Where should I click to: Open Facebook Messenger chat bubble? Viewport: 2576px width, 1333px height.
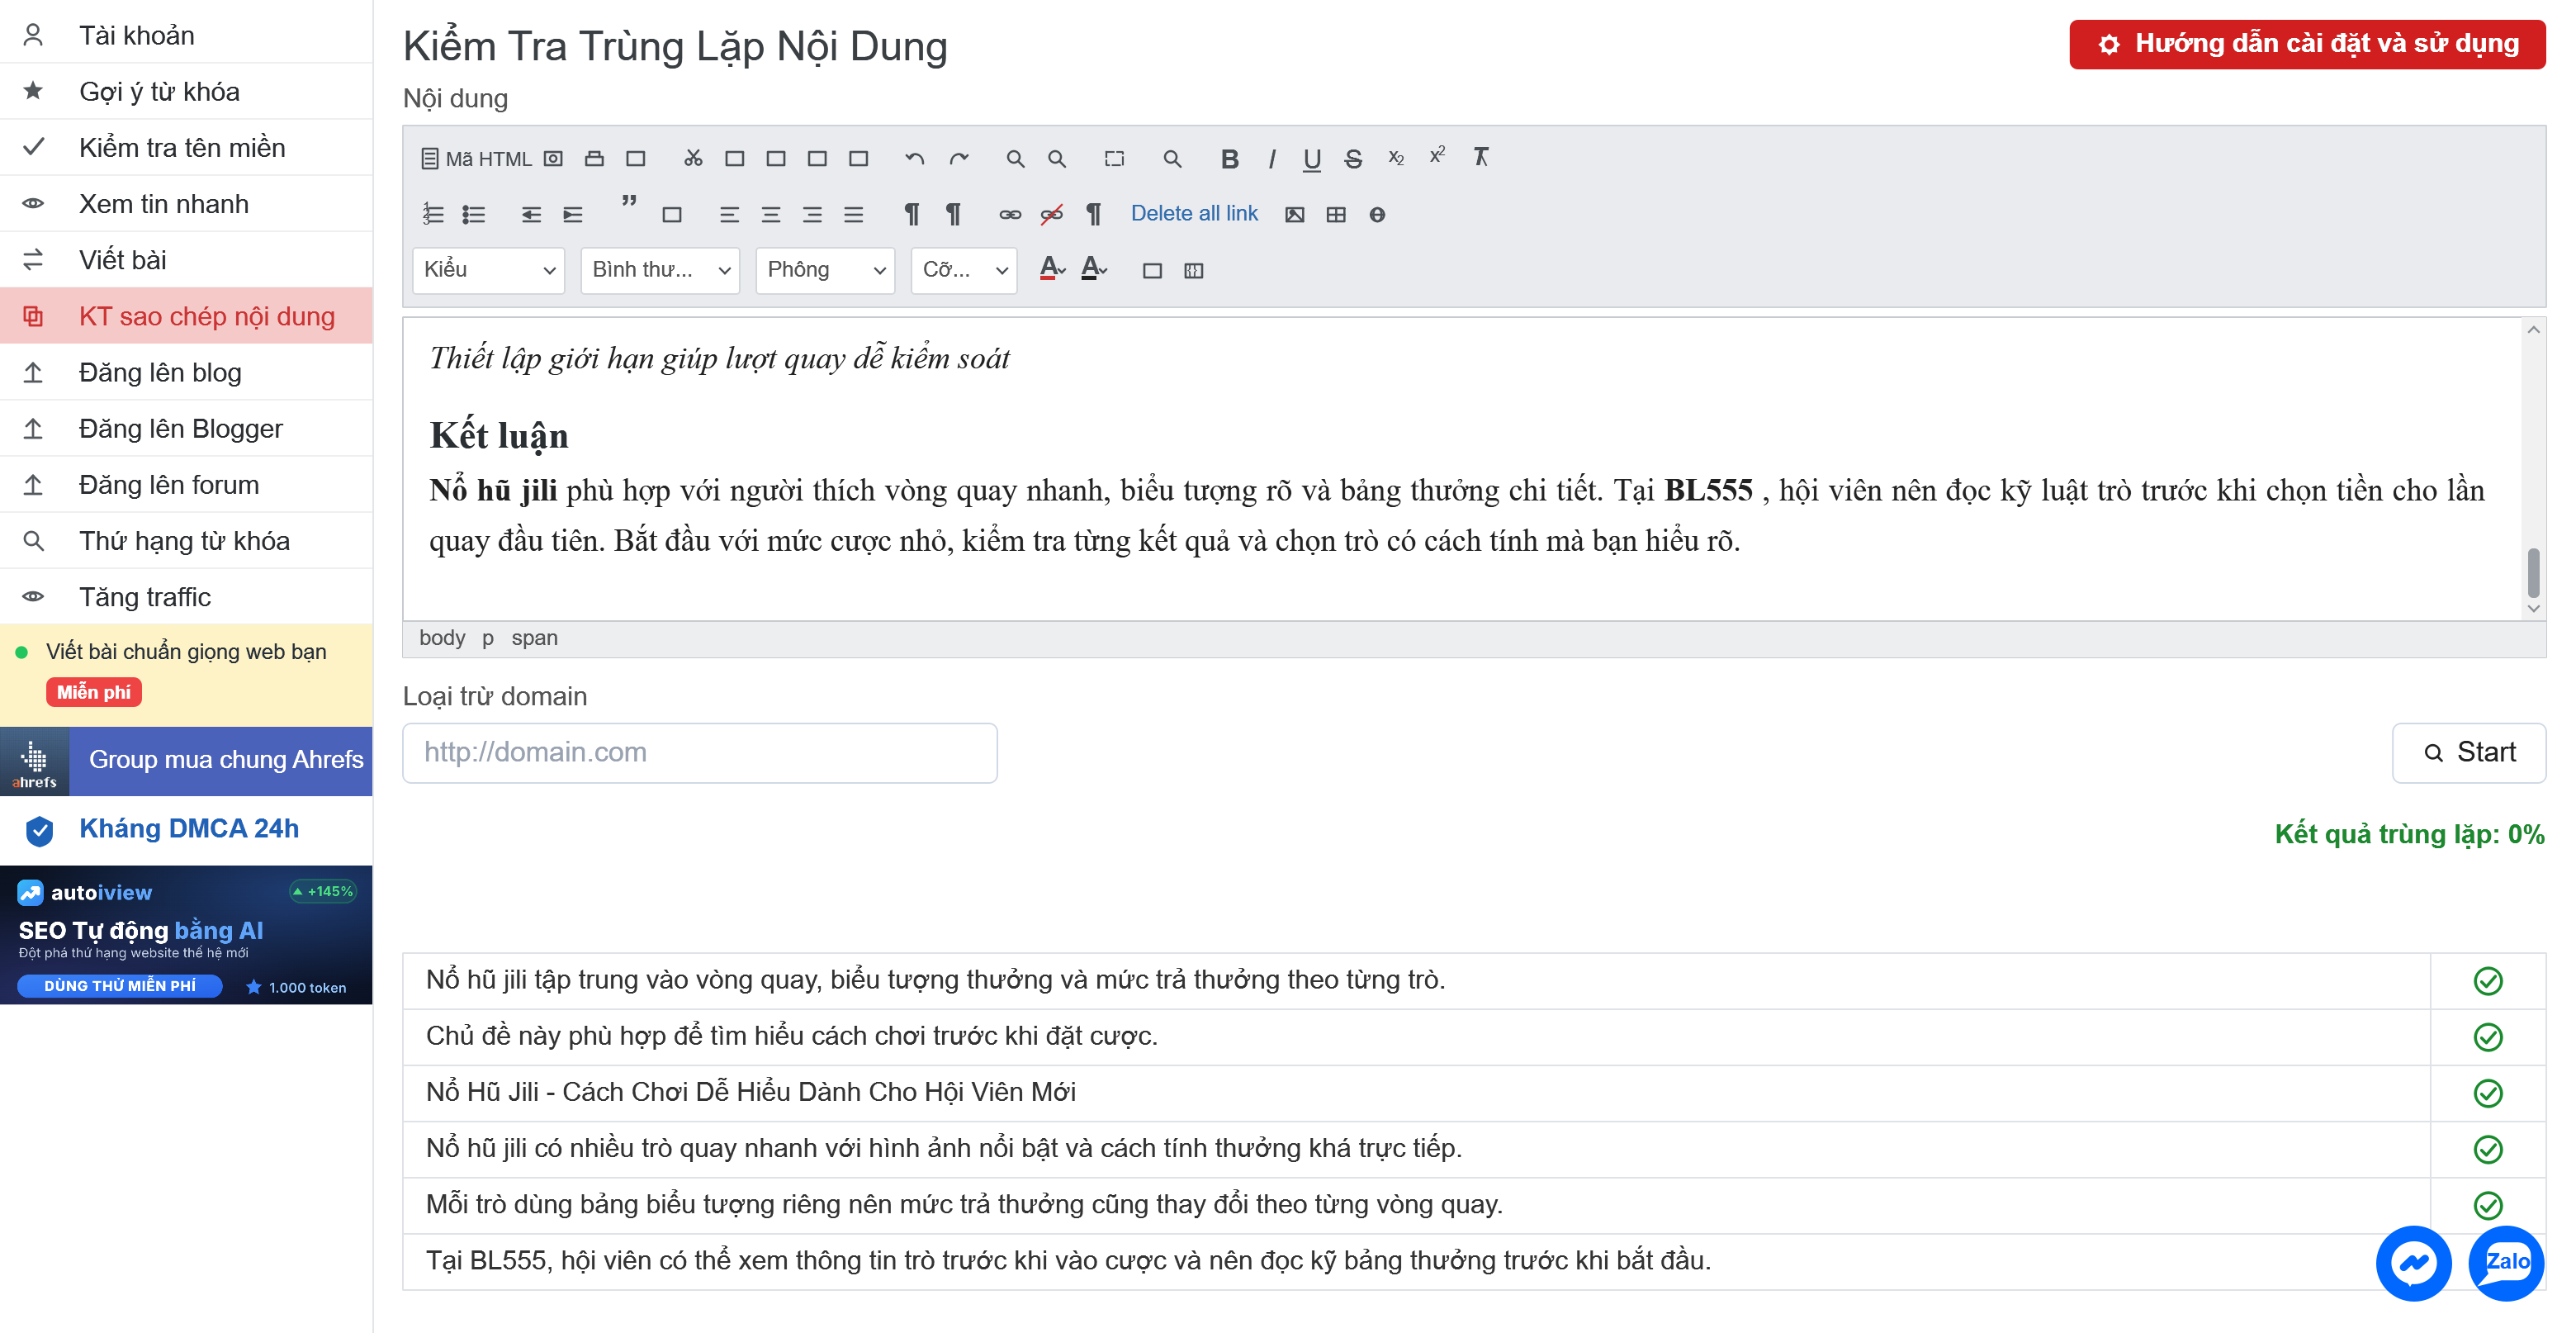tap(2413, 1263)
